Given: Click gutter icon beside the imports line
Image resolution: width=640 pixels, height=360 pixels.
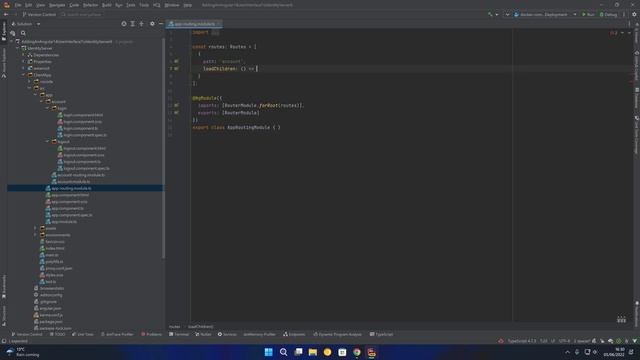Looking at the screenshot, I should pos(176,105).
